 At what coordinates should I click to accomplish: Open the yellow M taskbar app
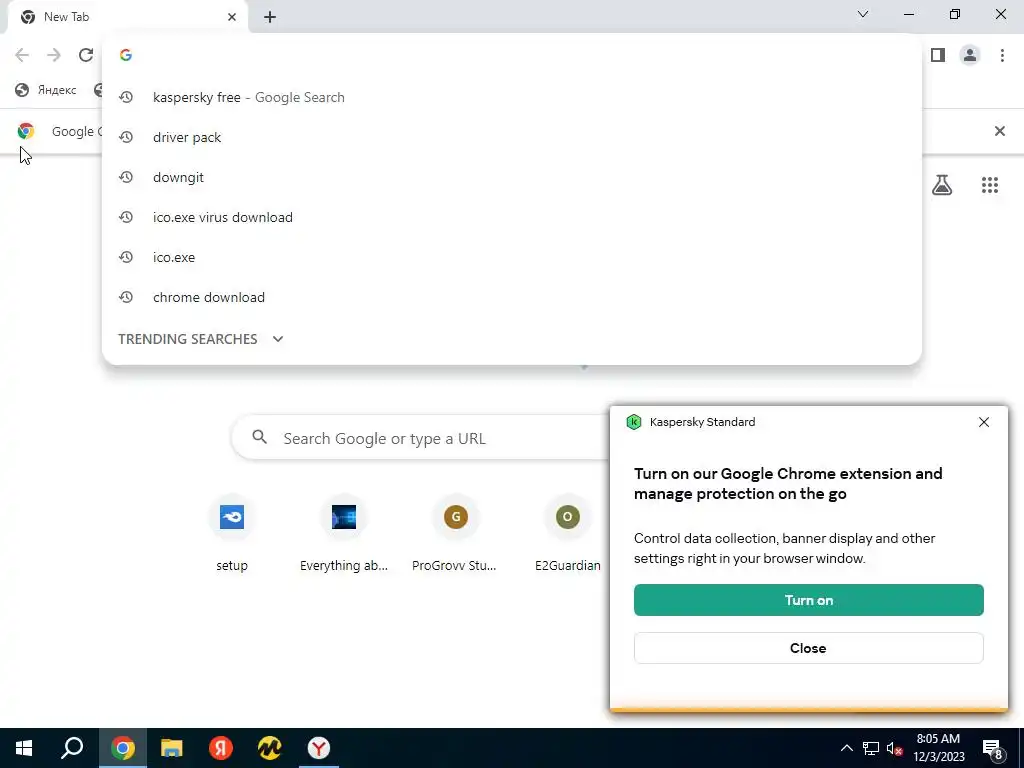pos(270,748)
